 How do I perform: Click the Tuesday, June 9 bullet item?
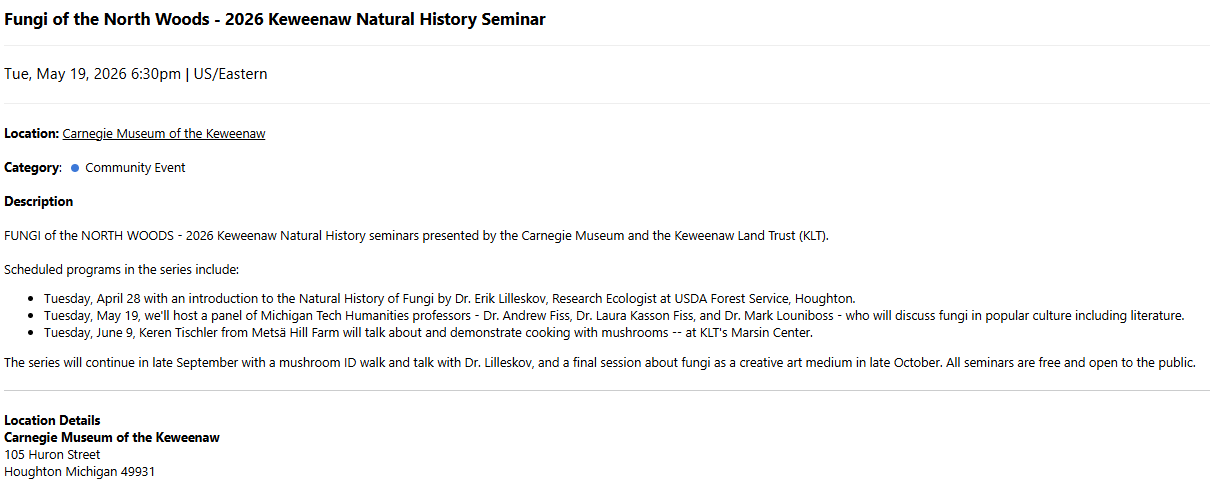pyautogui.click(x=428, y=333)
